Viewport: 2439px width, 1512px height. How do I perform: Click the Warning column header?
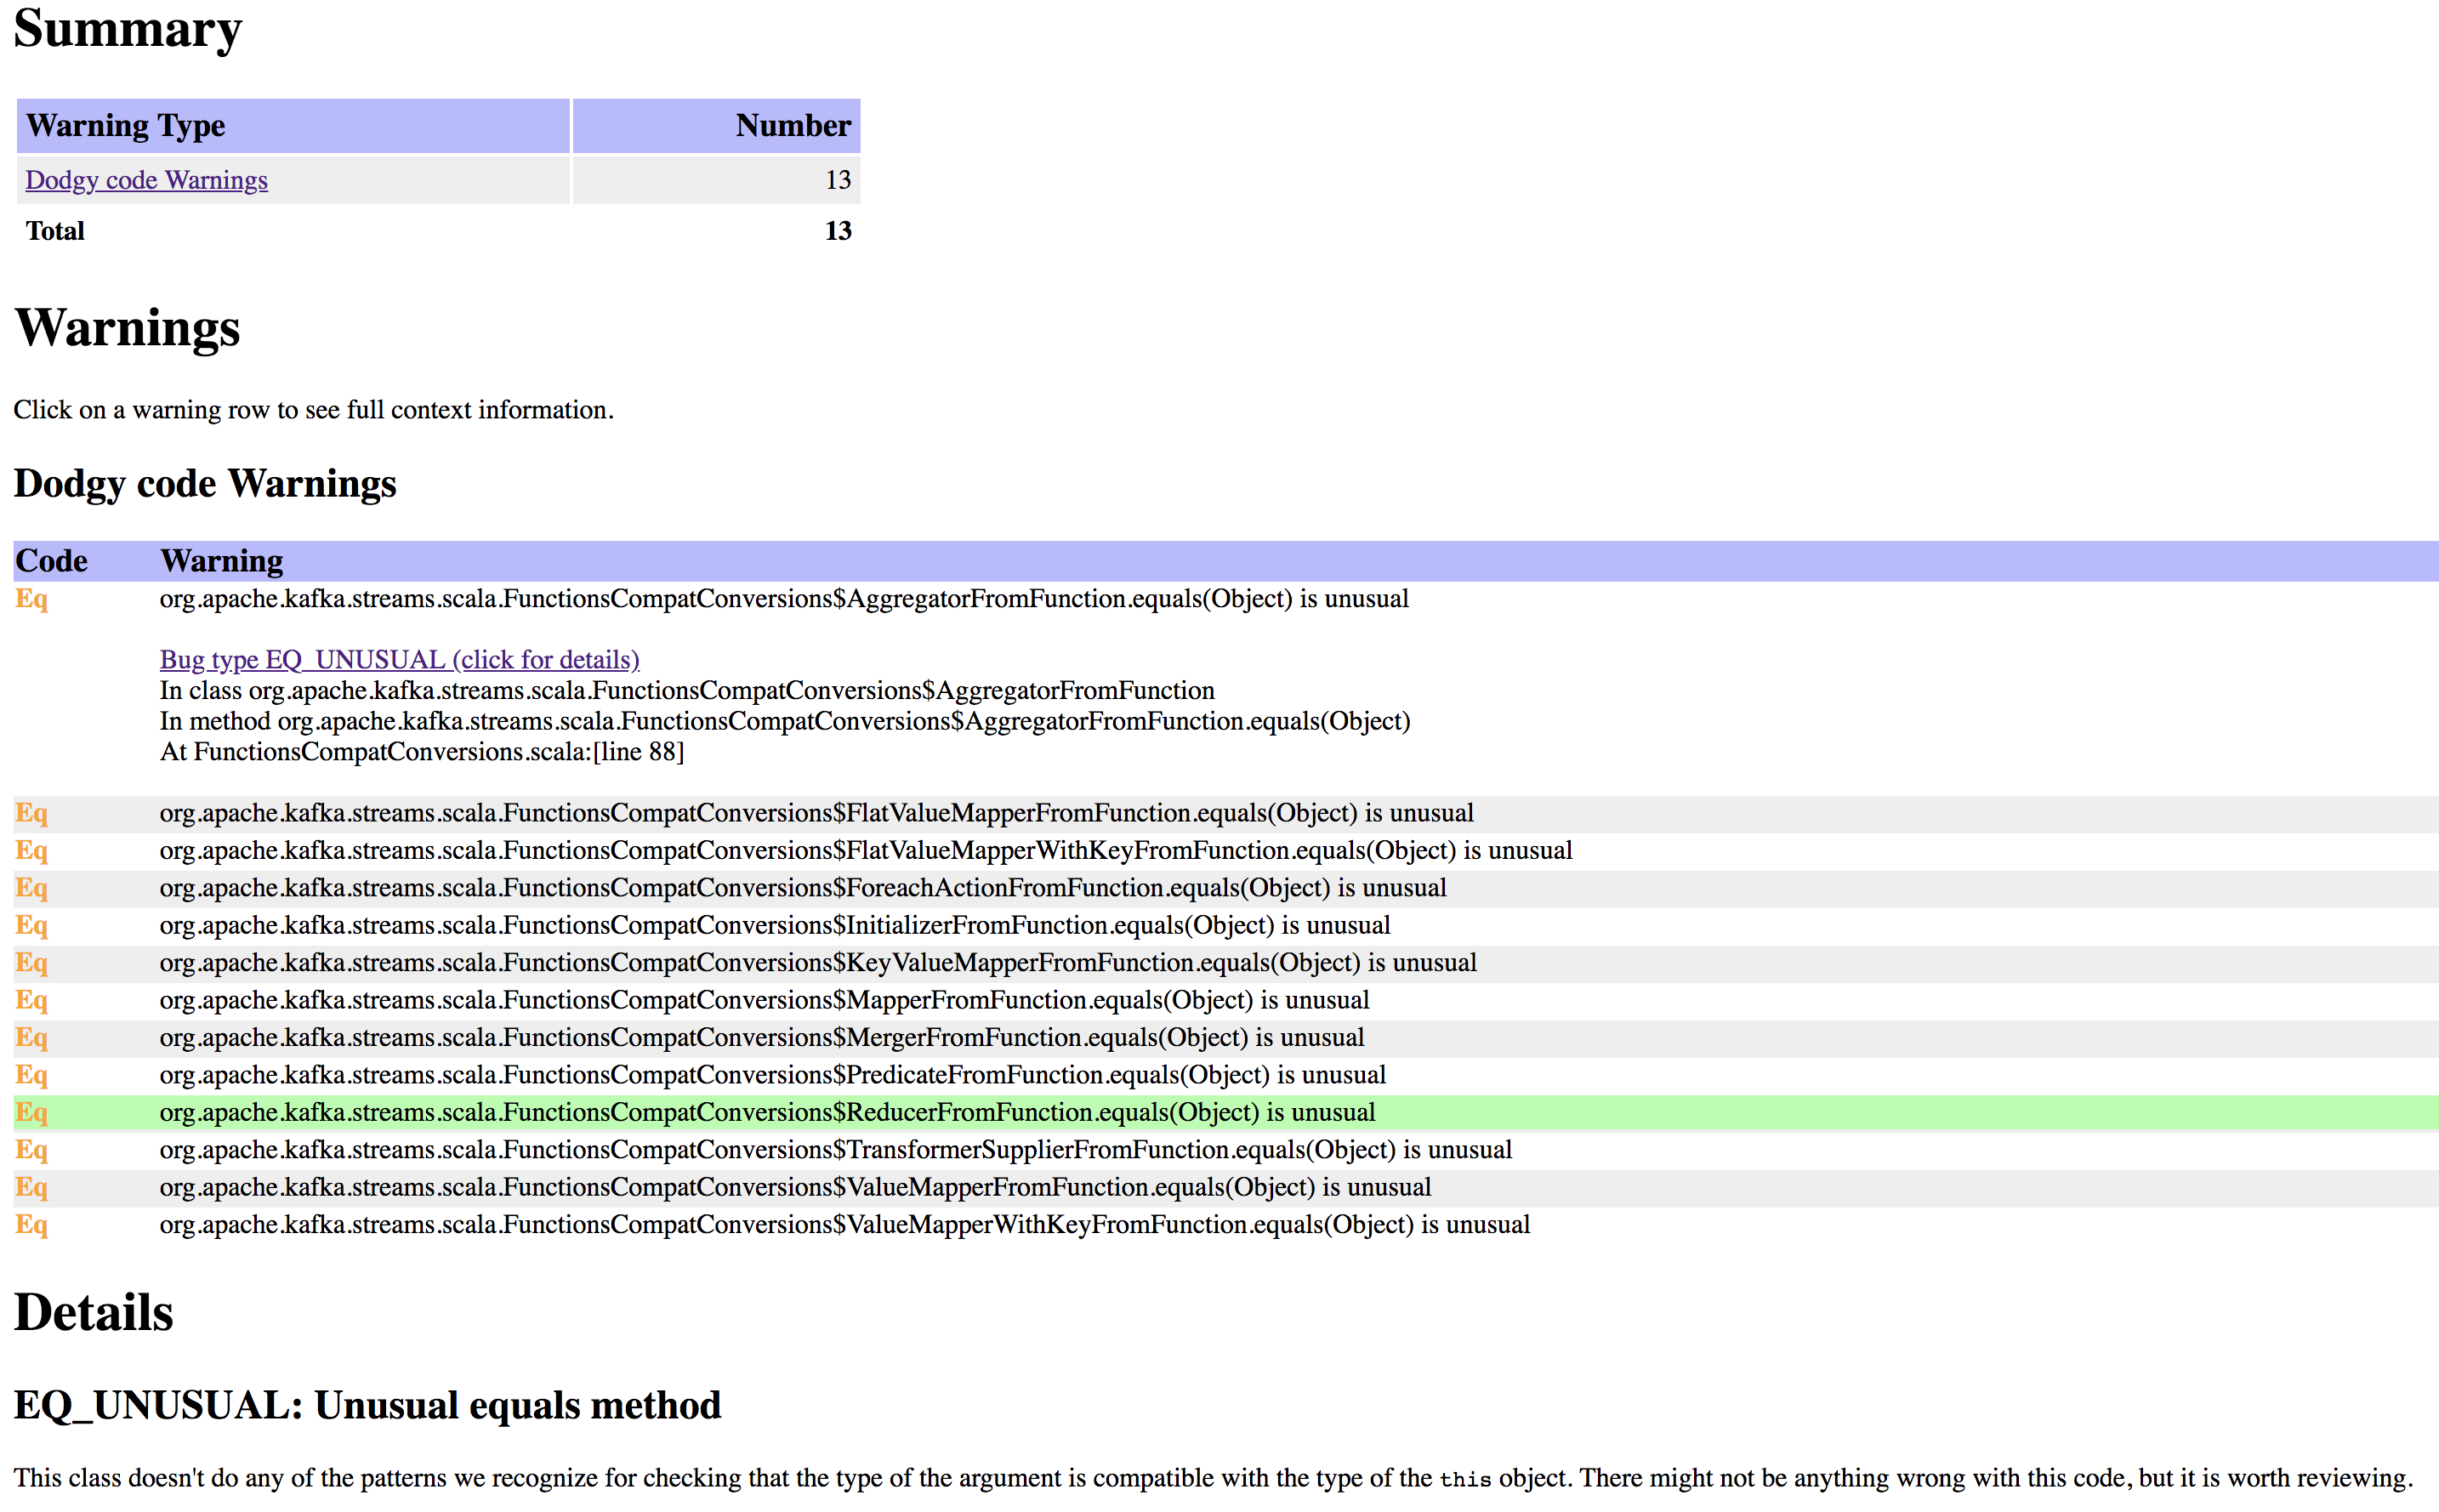221,561
